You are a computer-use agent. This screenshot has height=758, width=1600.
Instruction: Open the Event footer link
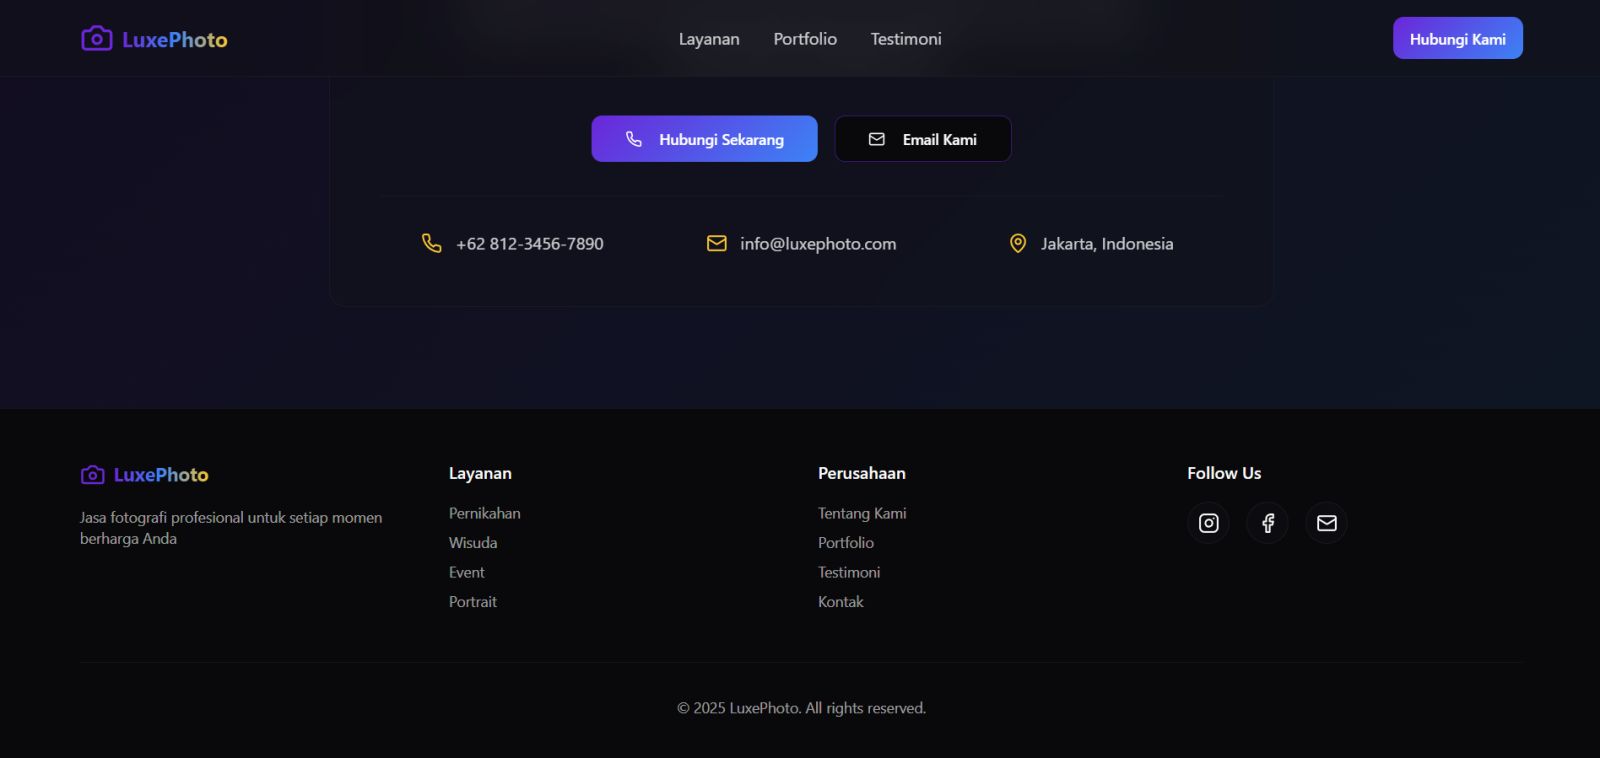[466, 572]
